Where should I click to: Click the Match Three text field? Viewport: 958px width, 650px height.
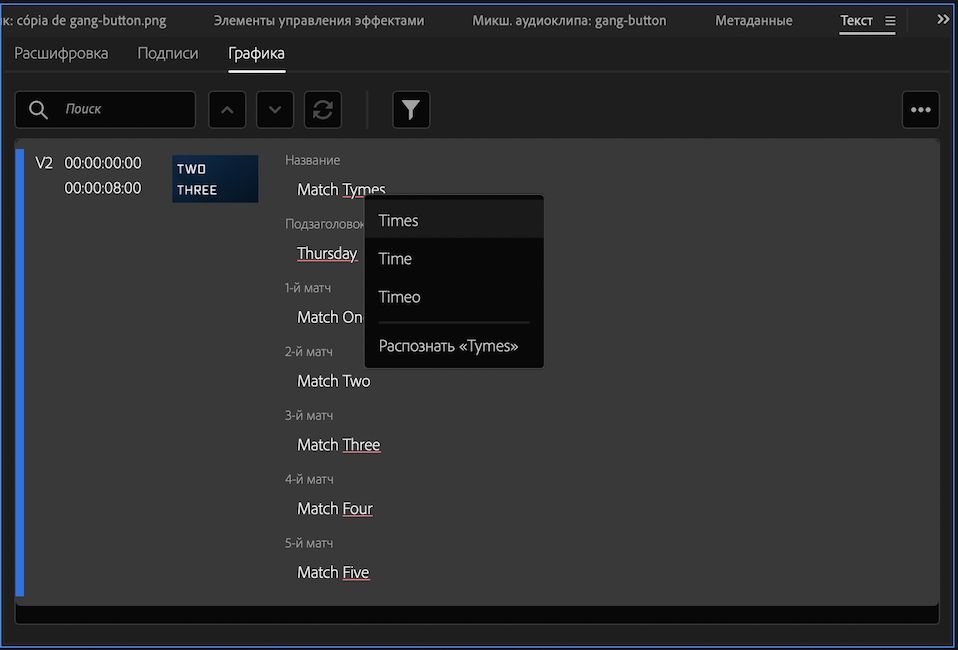pyautogui.click(x=338, y=445)
